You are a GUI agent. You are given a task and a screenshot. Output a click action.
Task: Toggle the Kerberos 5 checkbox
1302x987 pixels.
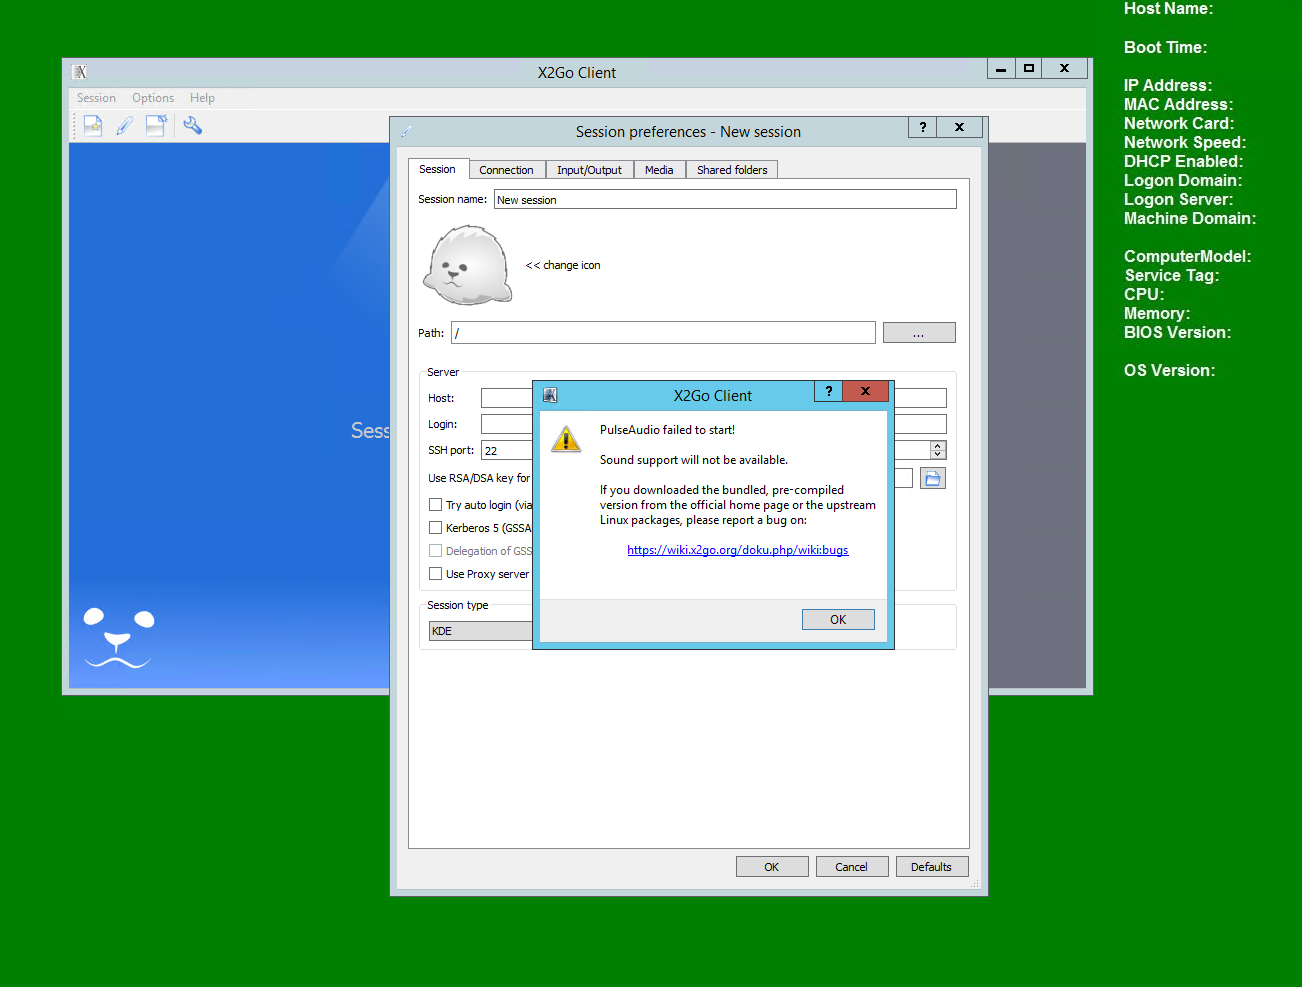click(x=436, y=528)
